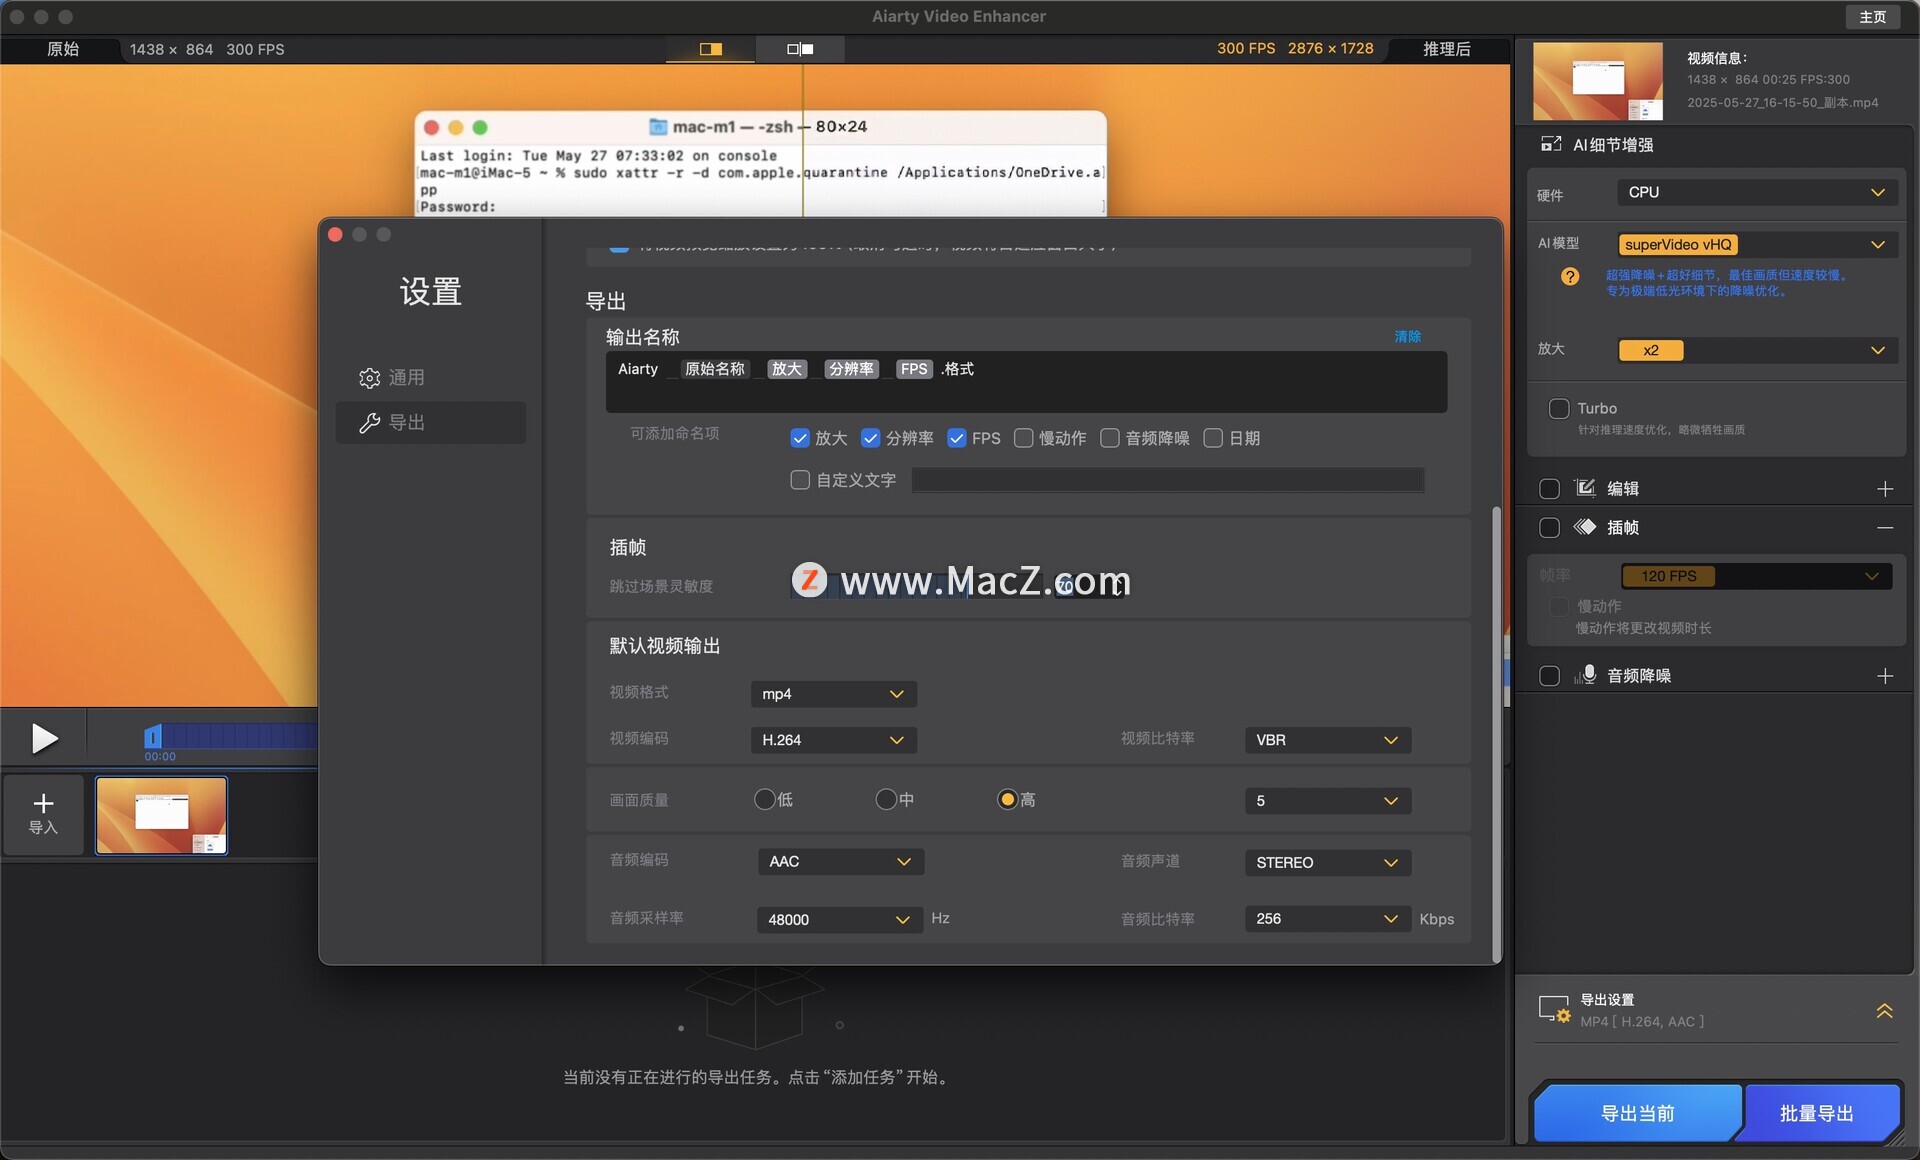This screenshot has width=1920, height=1160.
Task: Enable the 音频降噪 naming option
Action: click(1109, 438)
